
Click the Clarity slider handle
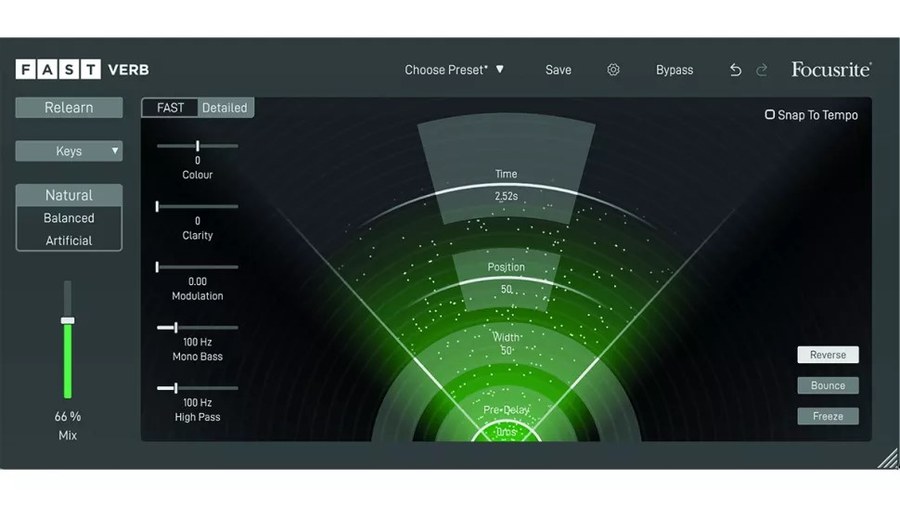click(x=157, y=206)
